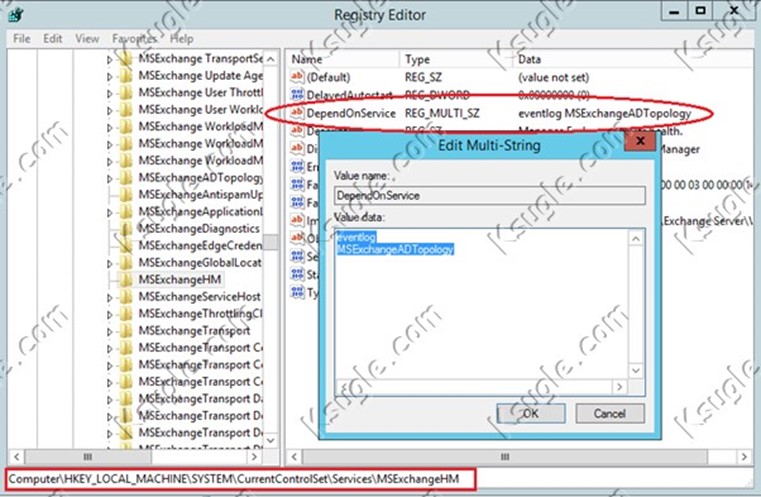761x497 pixels.
Task: Click folder icon of MSExchangeAntispamUp key
Action: pyautogui.click(x=126, y=195)
